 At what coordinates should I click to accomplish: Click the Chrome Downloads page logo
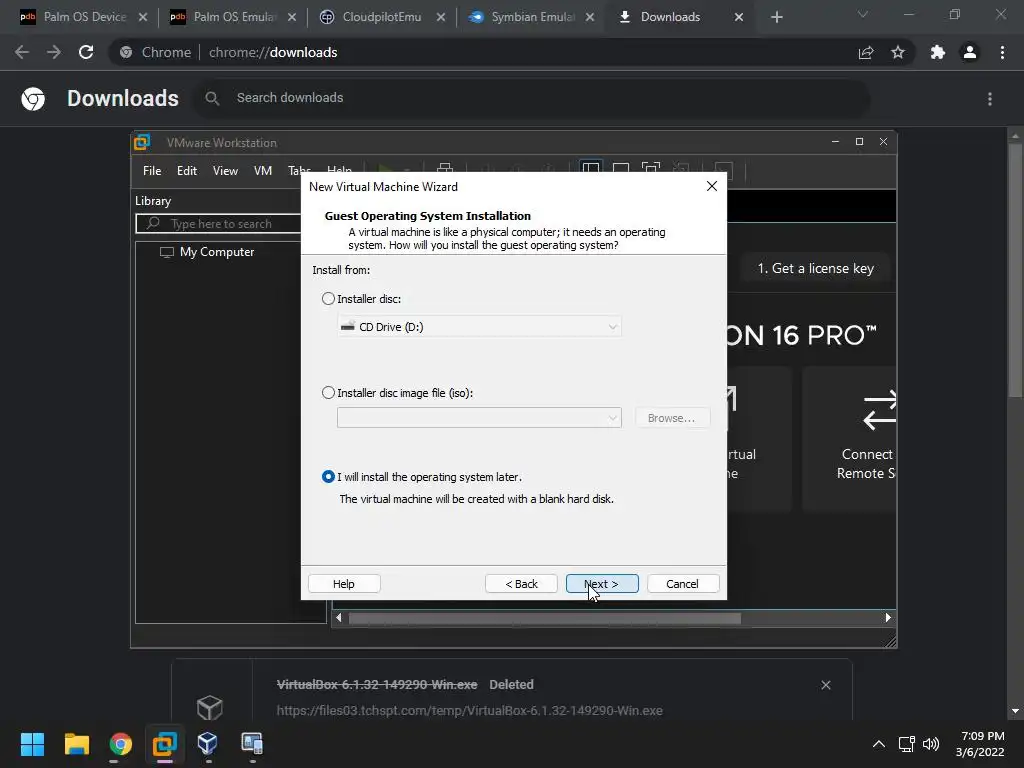click(33, 99)
